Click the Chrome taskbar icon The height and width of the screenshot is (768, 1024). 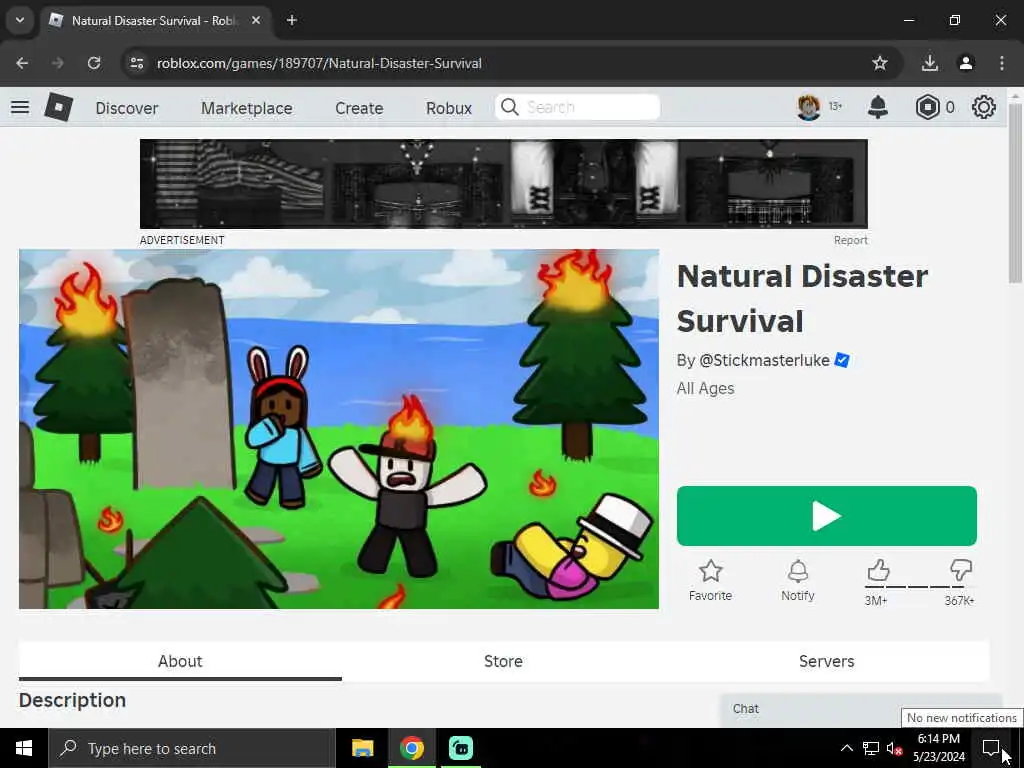point(411,748)
